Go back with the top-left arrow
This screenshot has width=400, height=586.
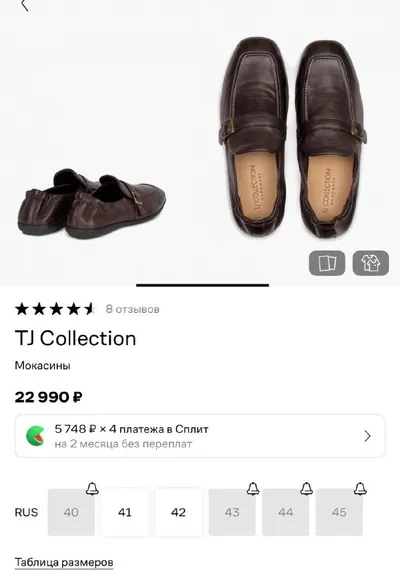[25, 5]
